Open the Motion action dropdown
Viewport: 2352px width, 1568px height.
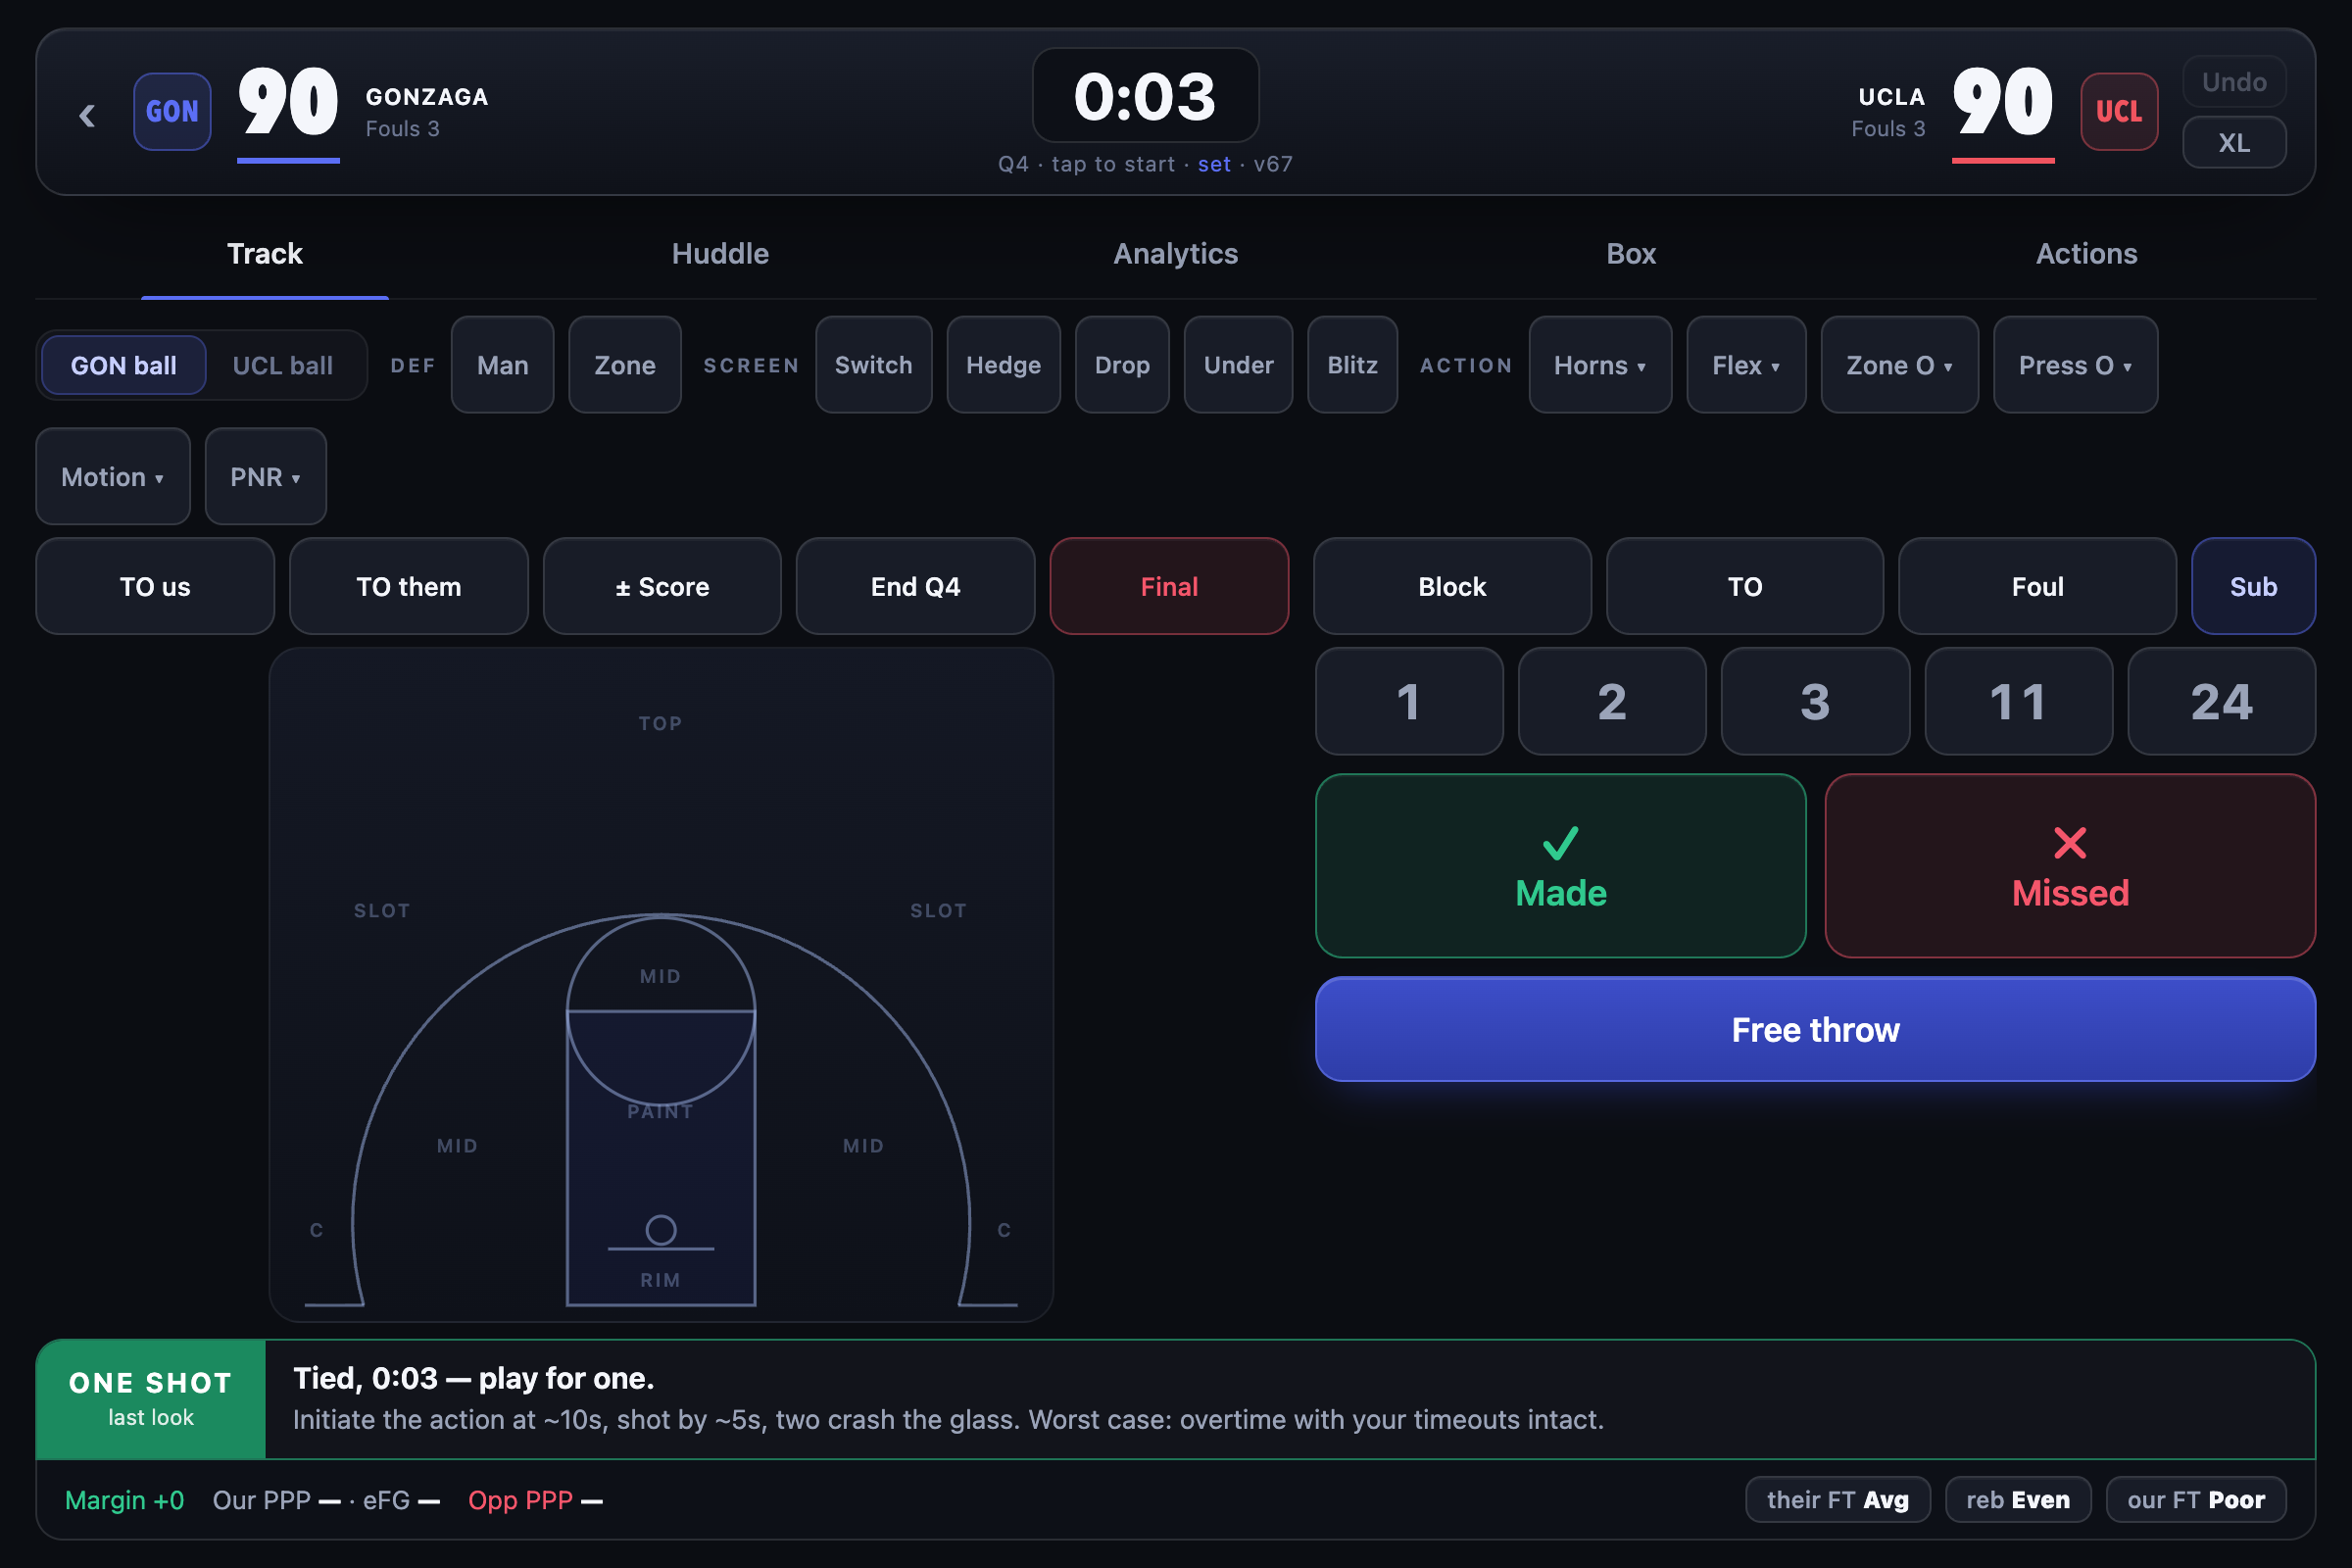pos(113,476)
